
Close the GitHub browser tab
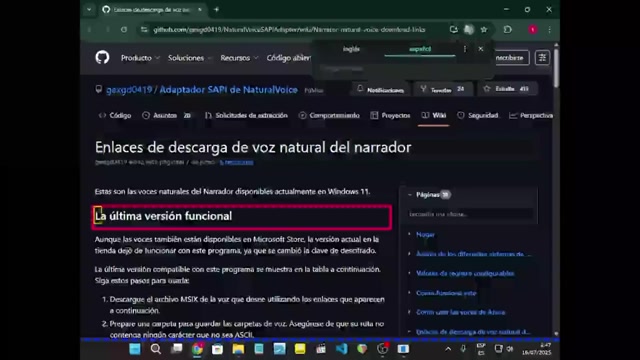pyautogui.click(x=200, y=9)
